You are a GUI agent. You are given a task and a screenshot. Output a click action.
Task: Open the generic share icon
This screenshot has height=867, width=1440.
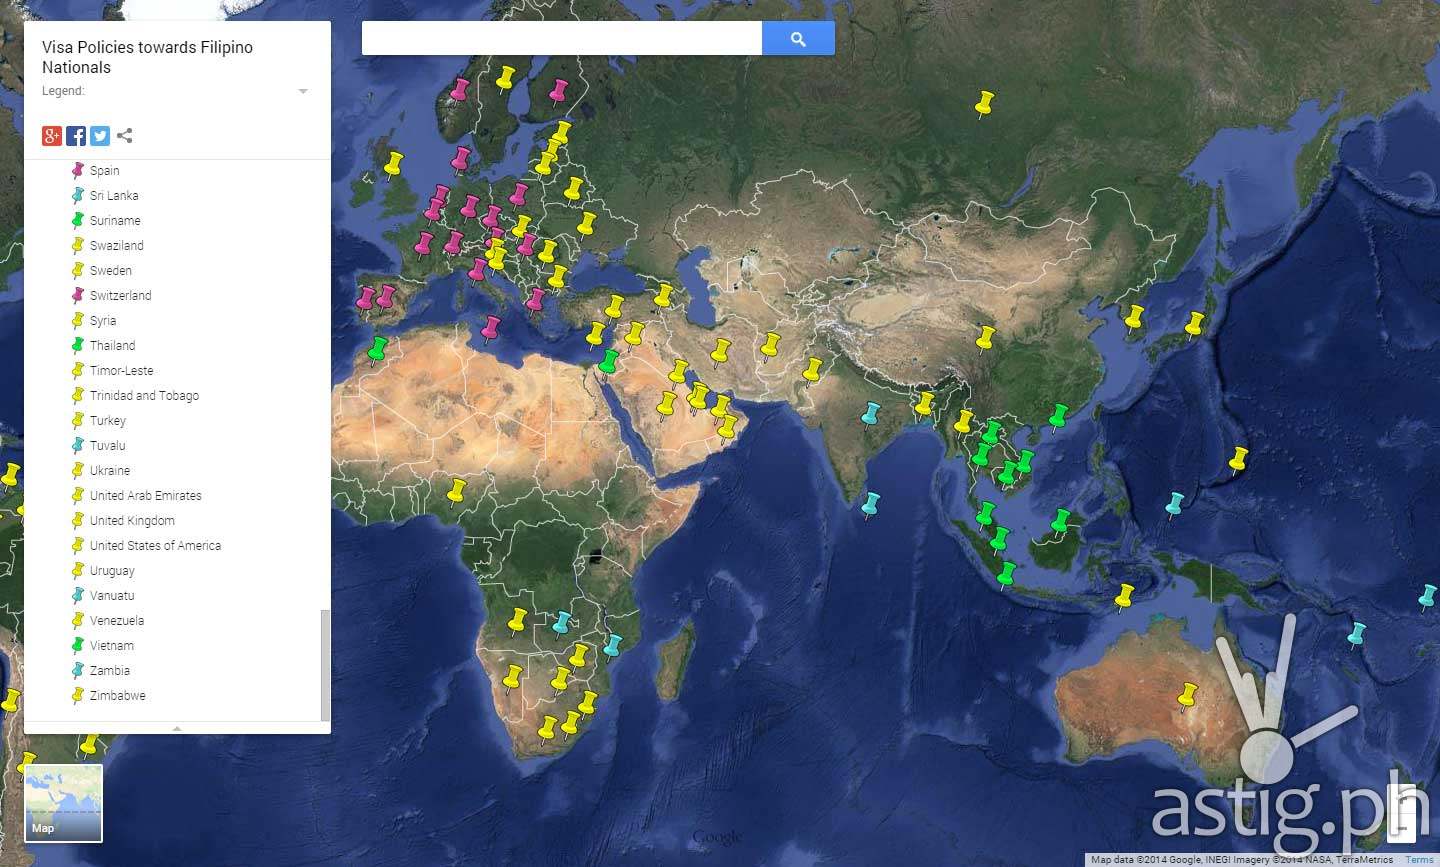coord(125,136)
